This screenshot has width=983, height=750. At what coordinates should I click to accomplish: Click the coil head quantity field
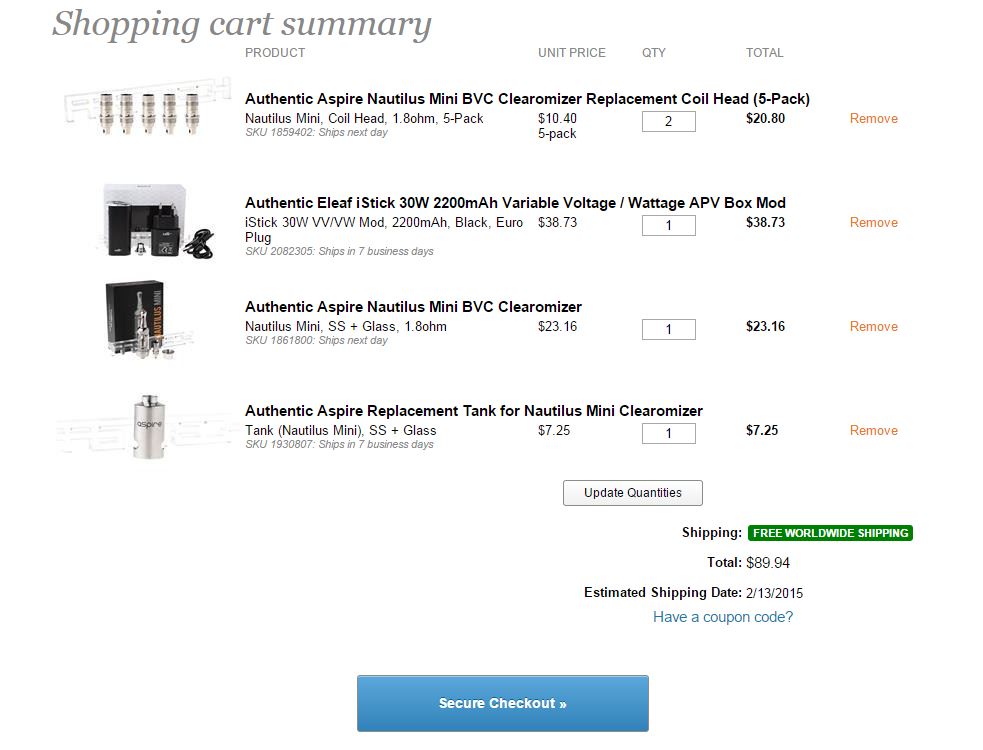coord(668,122)
